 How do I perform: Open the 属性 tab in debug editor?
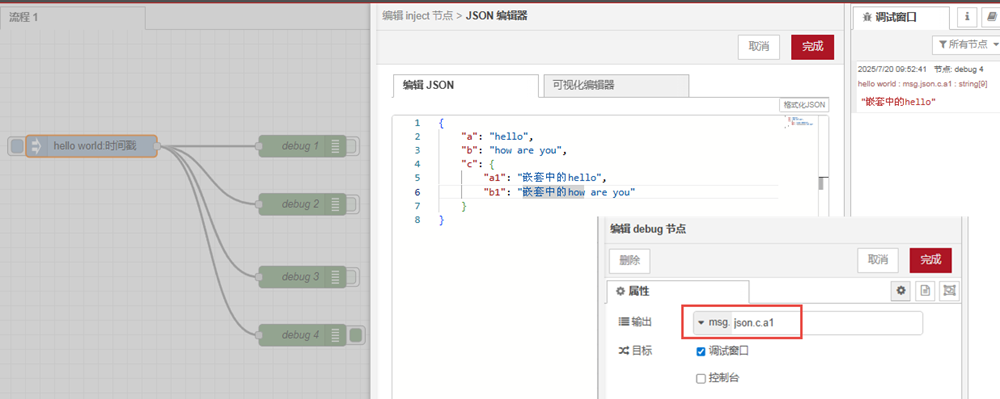[677, 291]
